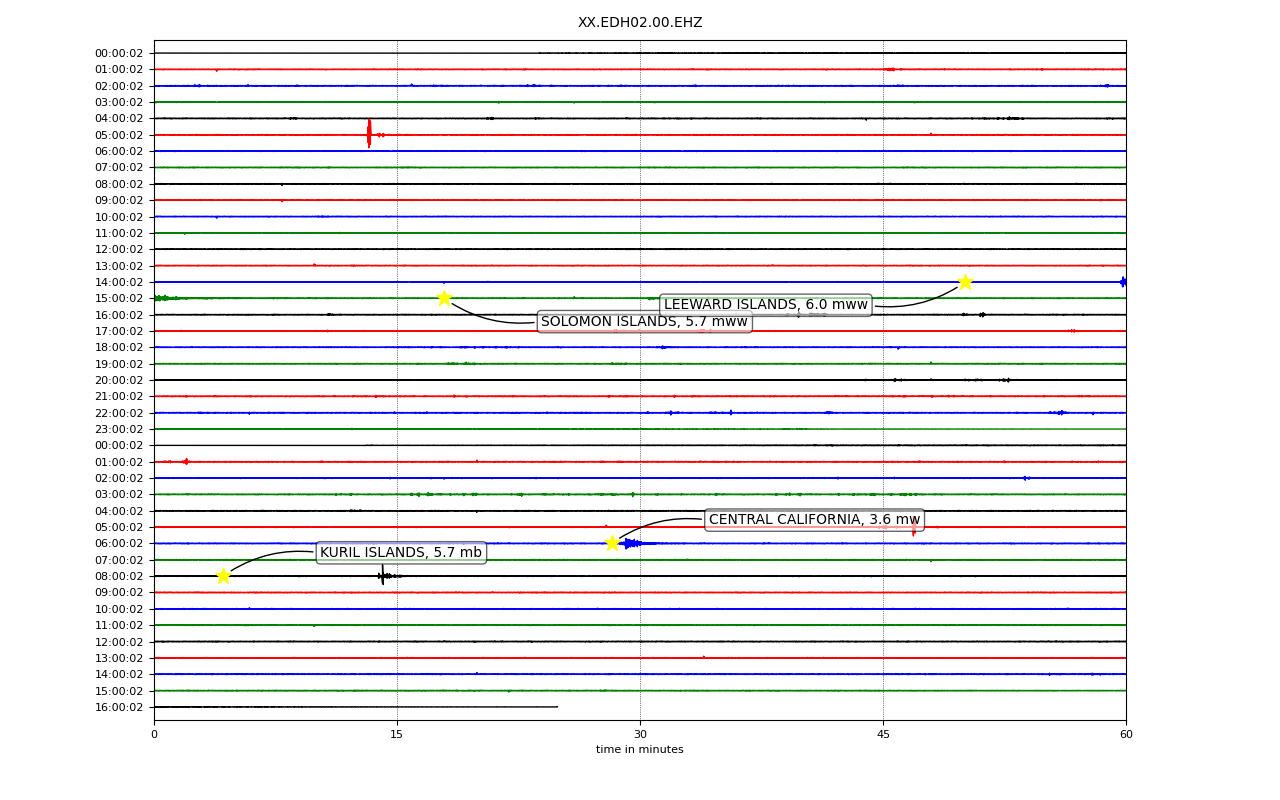This screenshot has height=800, width=1280.
Task: Click the large red spike on 05:00:02 trace
Action: 369,133
